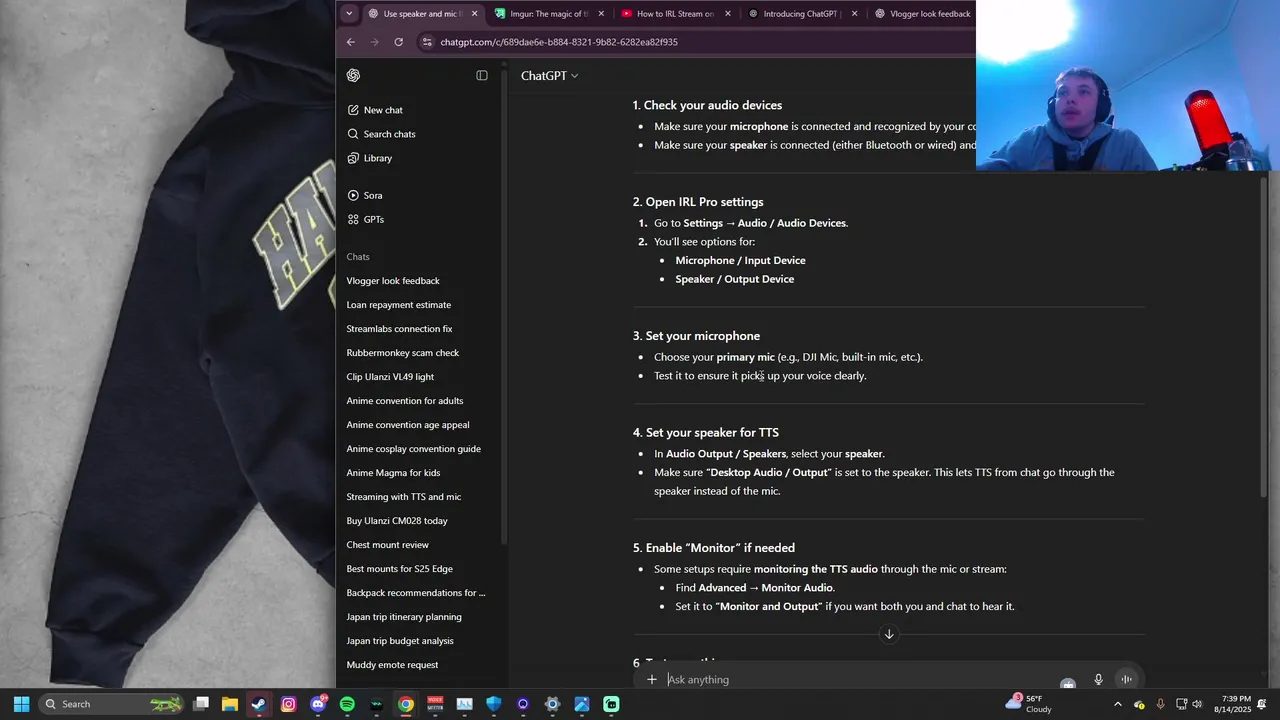This screenshot has height=720, width=1280.
Task: Open the 'Rubbermonkey scam check' chat
Action: click(x=403, y=353)
